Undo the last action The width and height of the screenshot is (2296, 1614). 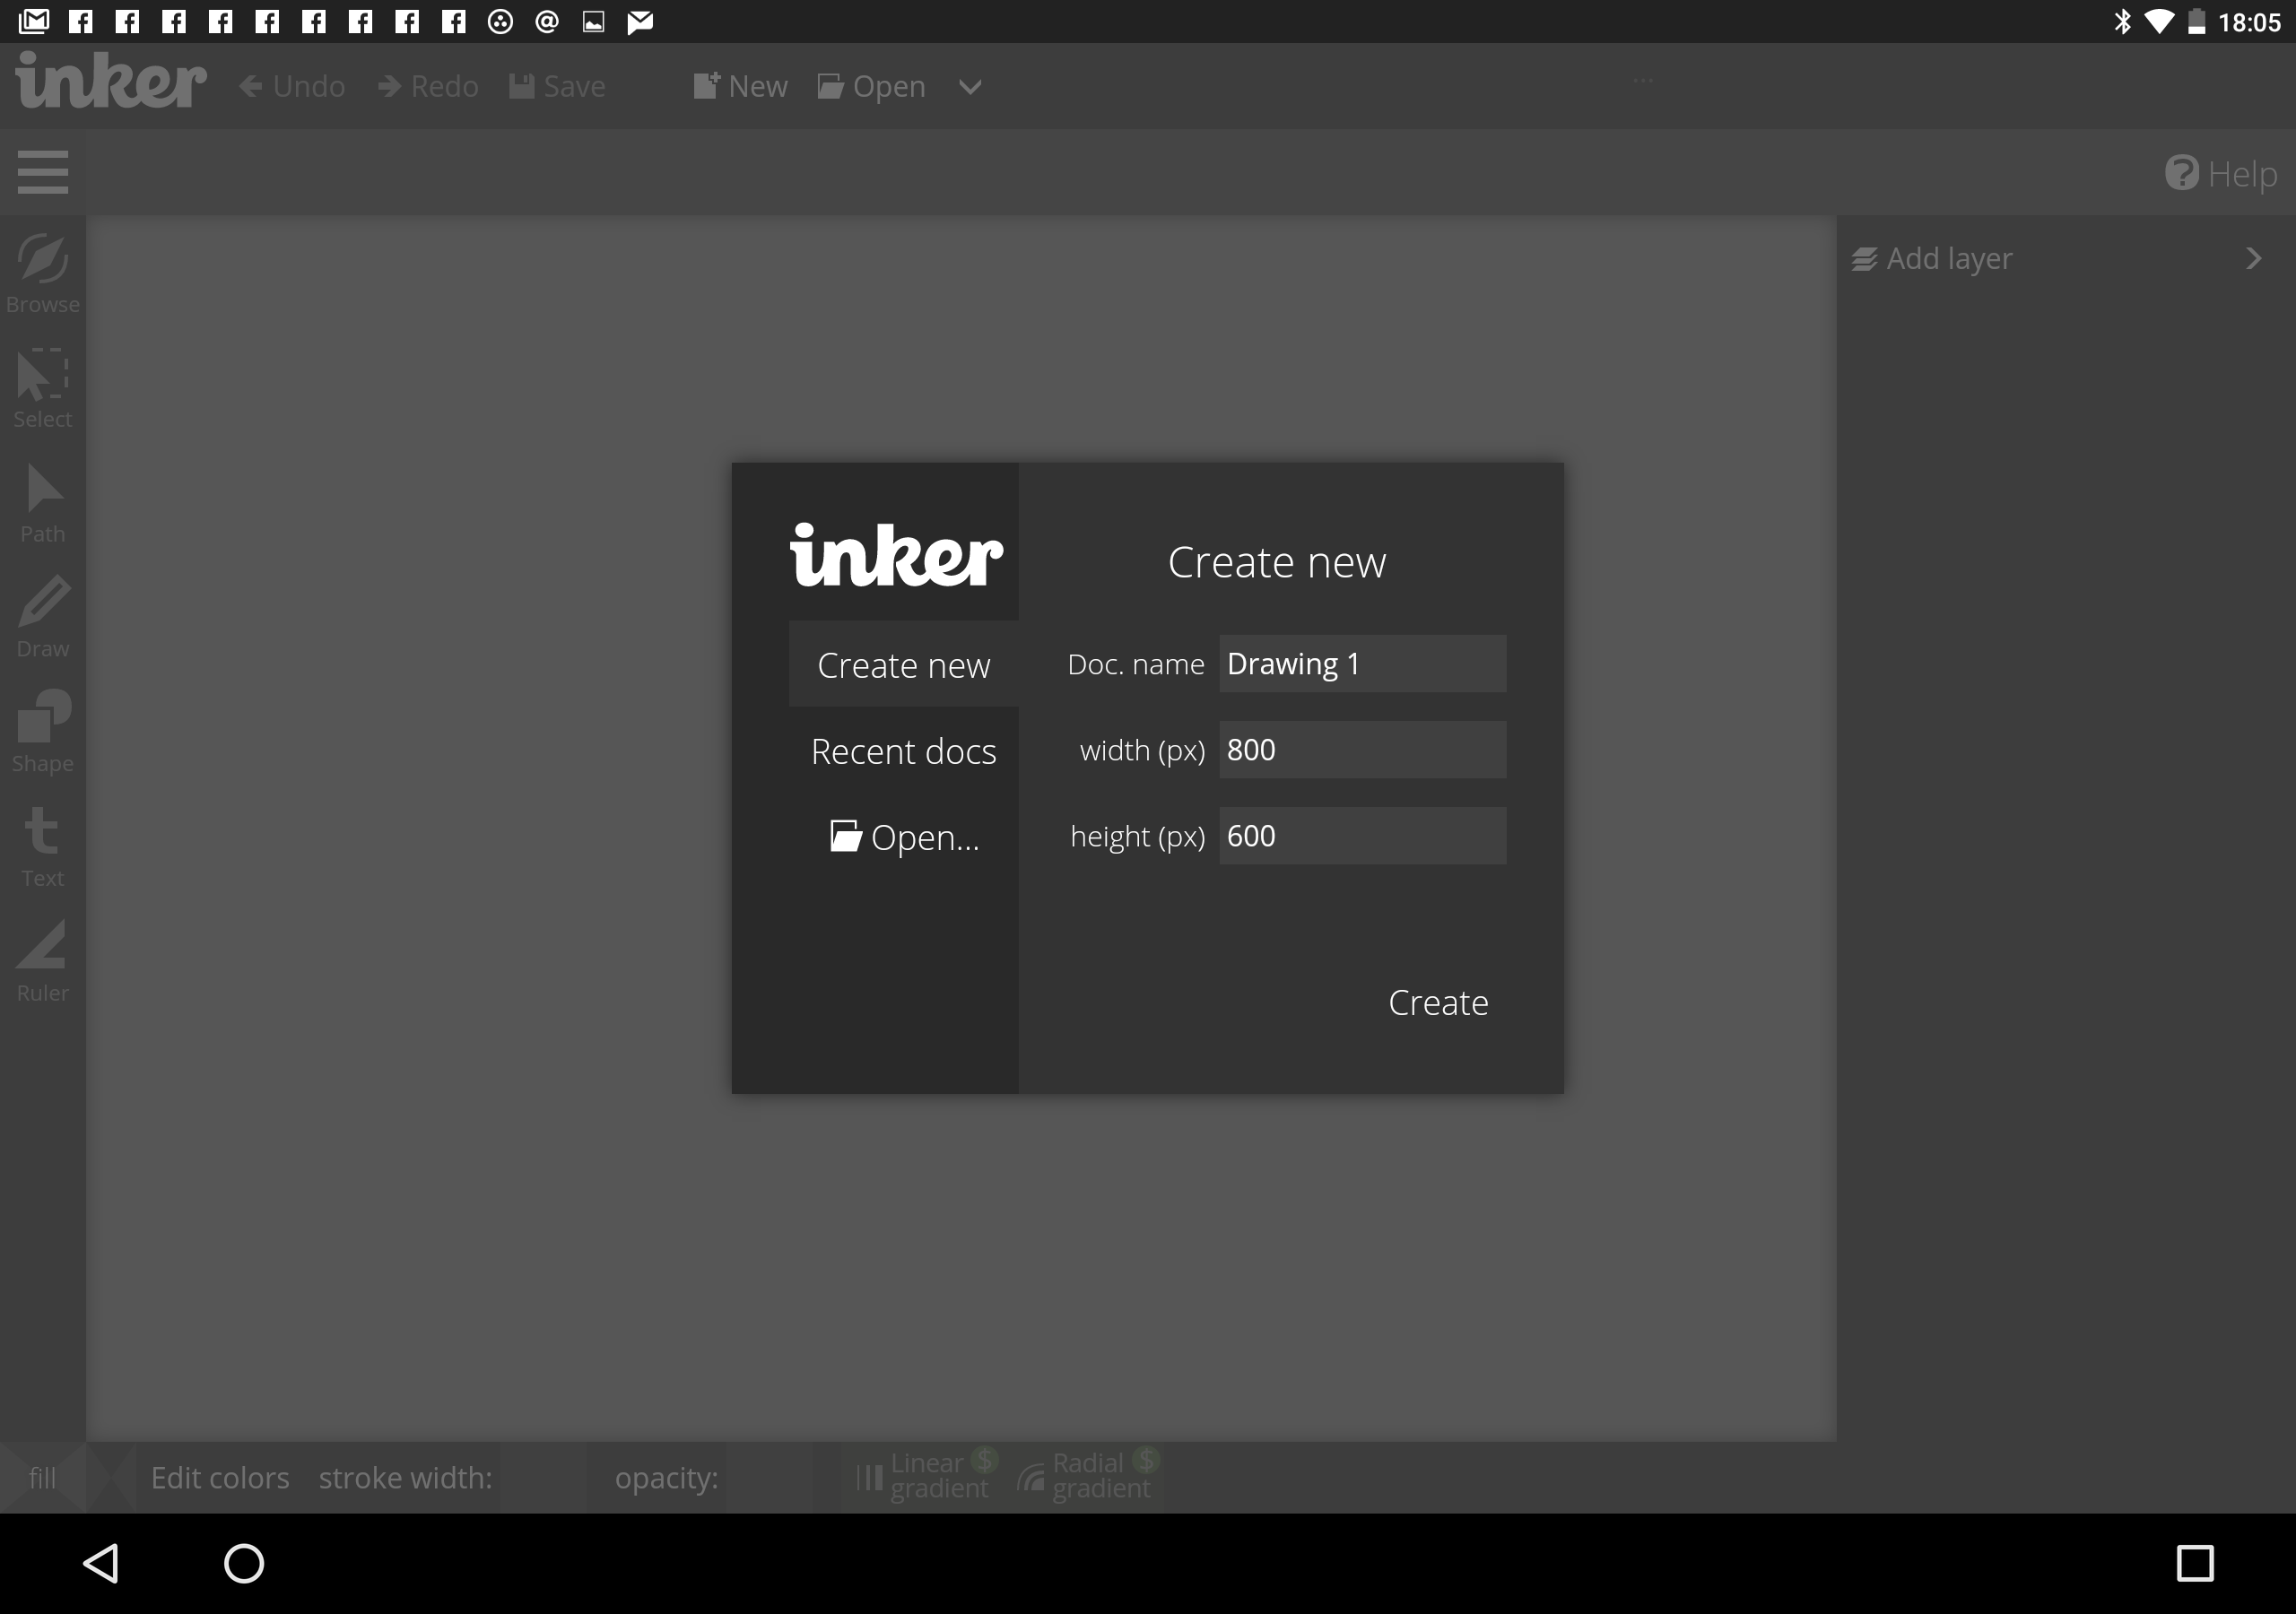(x=292, y=87)
